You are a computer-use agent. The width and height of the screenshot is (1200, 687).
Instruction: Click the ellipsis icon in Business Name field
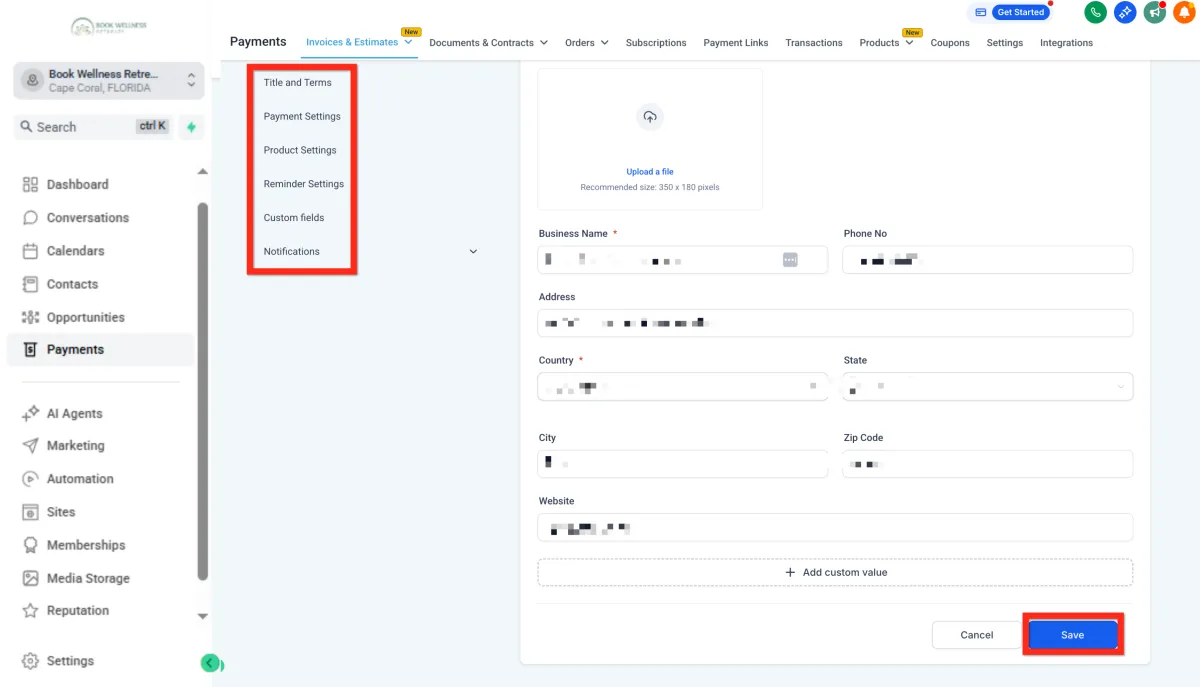pos(790,260)
